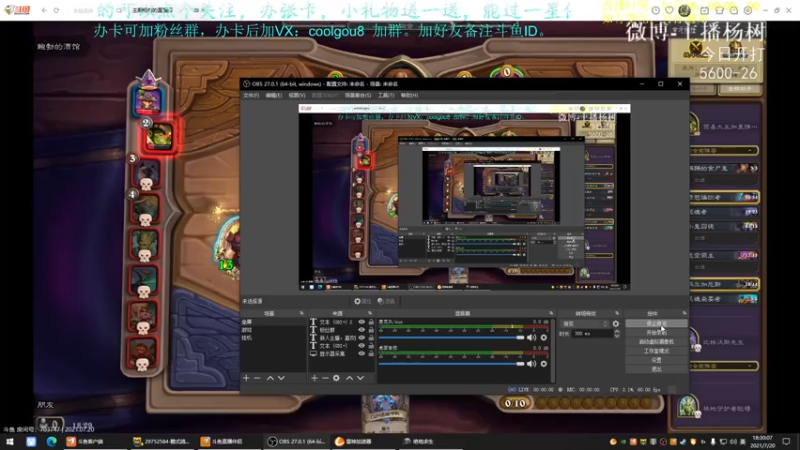Screen dimensions: 800x450
Task: Click the refresh icon in top bar
Action: [56, 10]
